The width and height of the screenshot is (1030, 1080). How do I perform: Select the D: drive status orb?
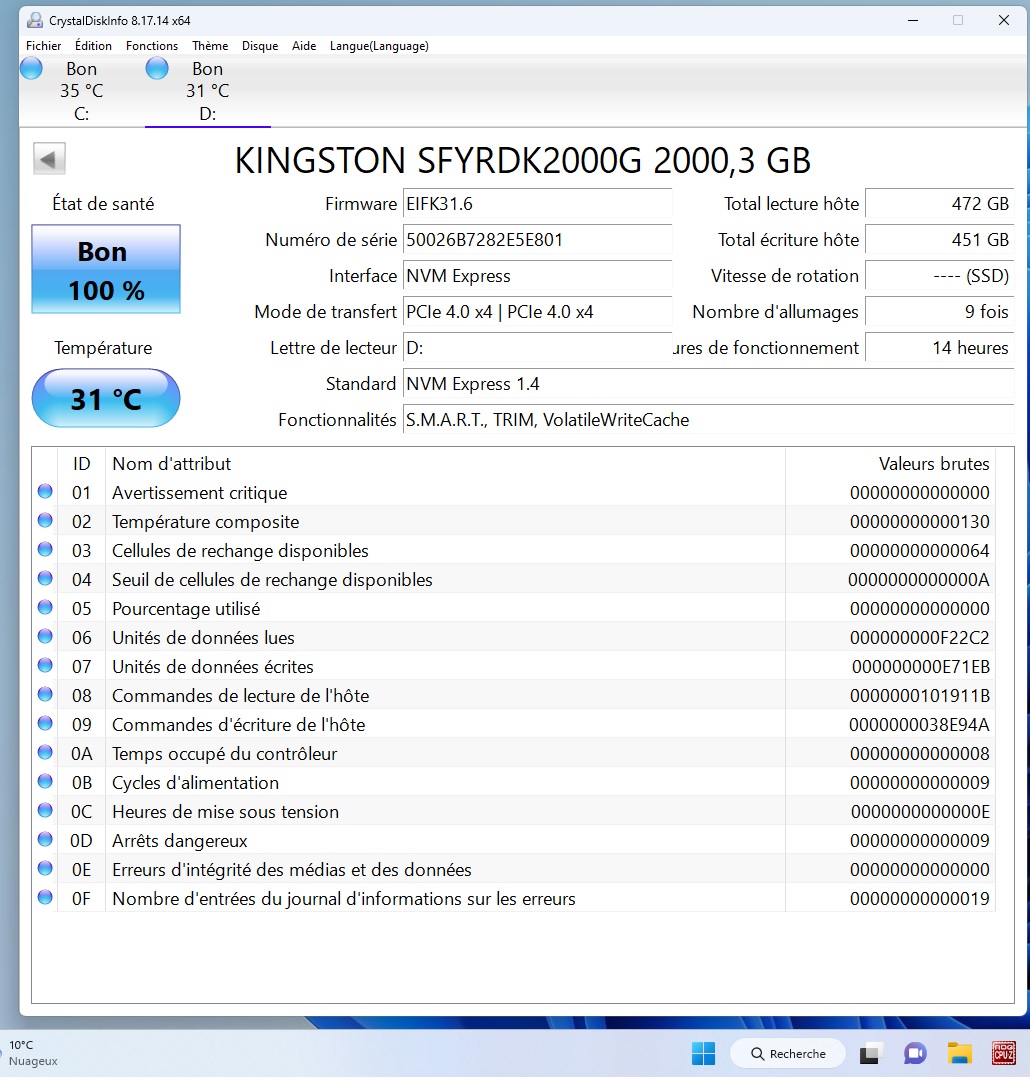157,69
